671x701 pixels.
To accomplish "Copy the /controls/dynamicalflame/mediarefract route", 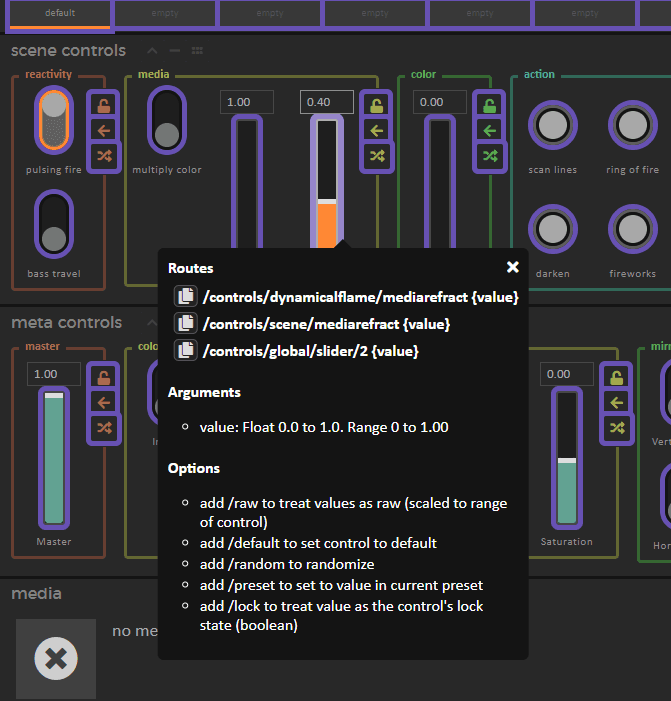I will (185, 297).
